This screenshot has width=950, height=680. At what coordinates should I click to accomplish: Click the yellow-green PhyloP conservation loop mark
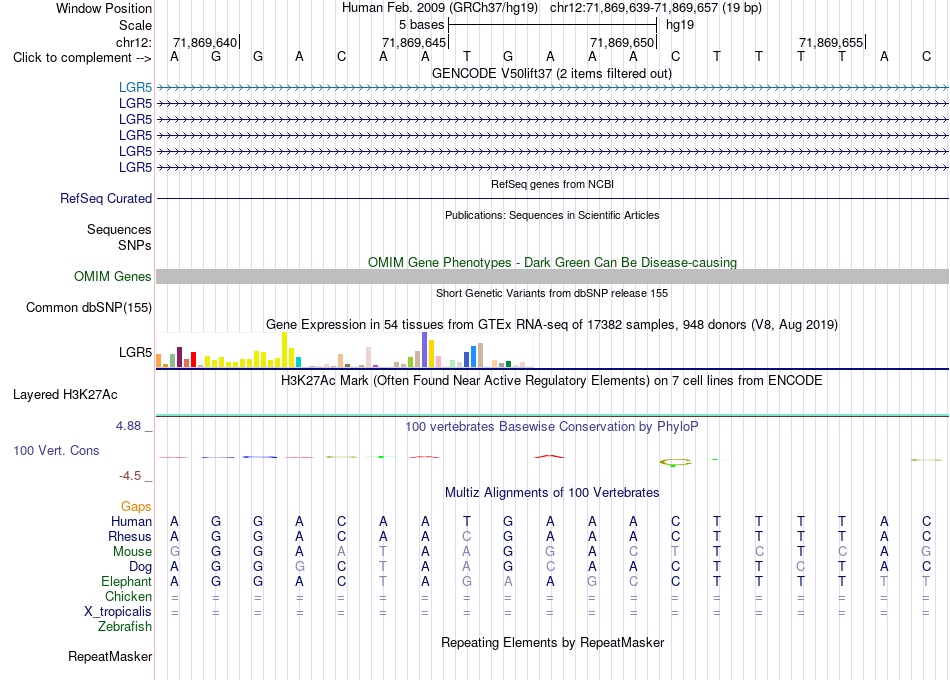(x=676, y=462)
